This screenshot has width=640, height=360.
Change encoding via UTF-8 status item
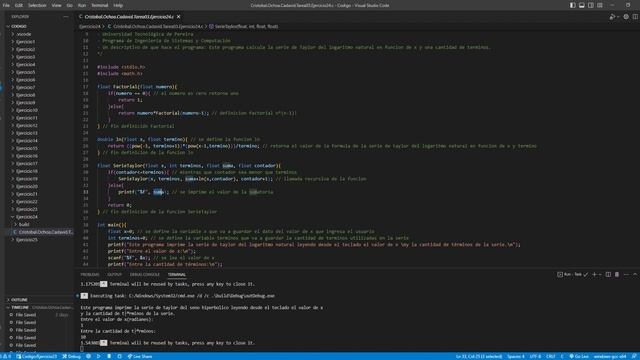pyautogui.click(x=535, y=356)
